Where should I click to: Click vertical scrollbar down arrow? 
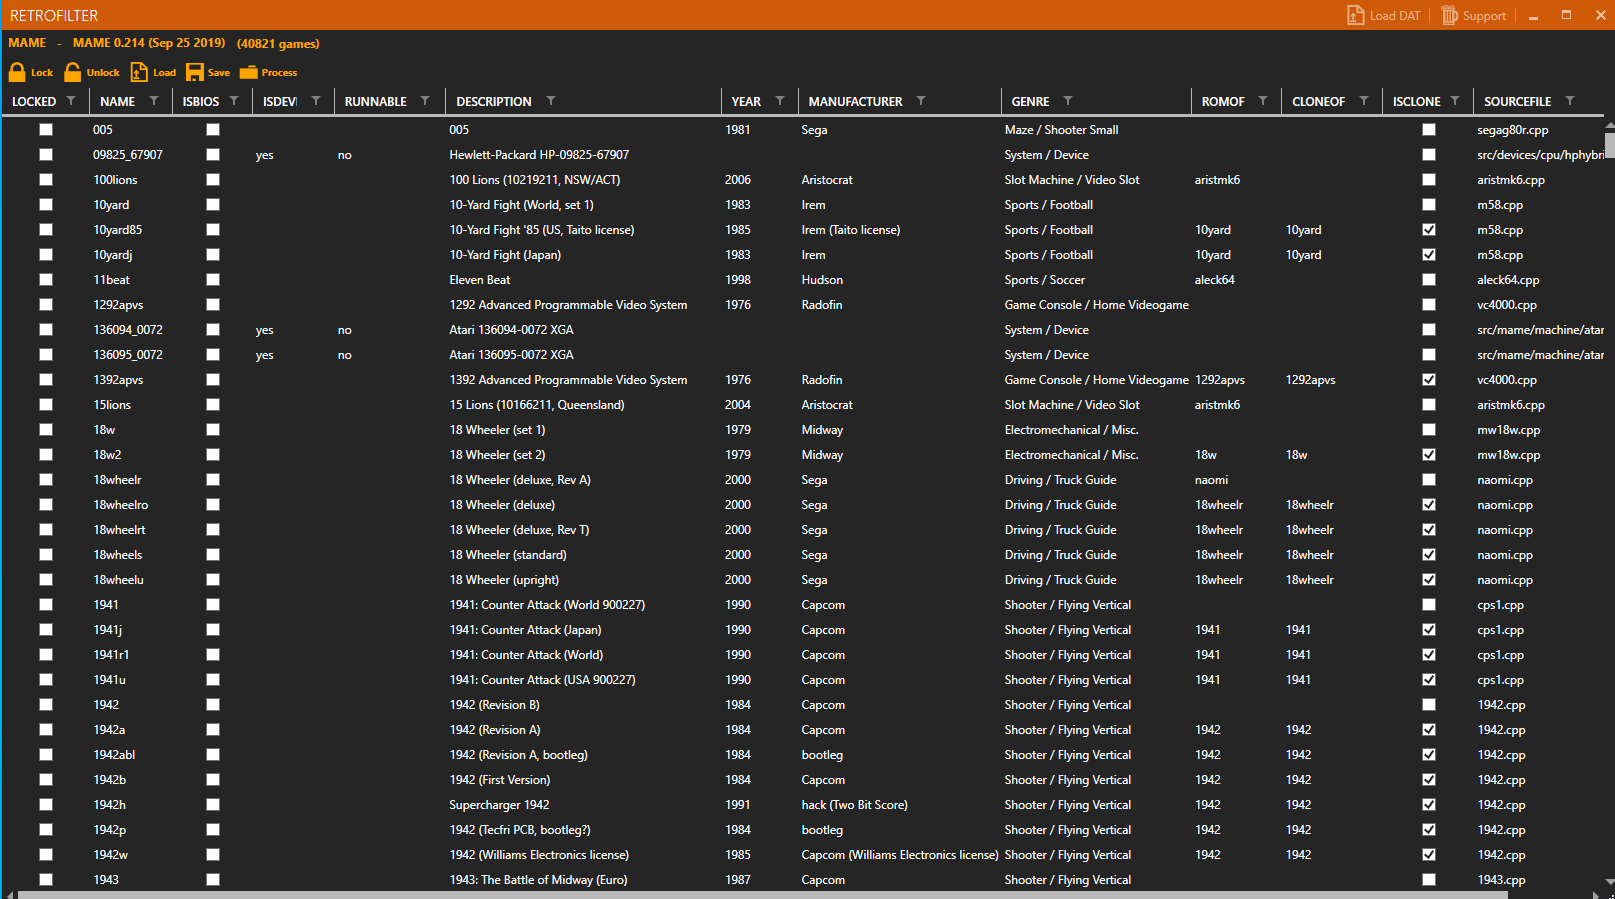tap(1609, 882)
